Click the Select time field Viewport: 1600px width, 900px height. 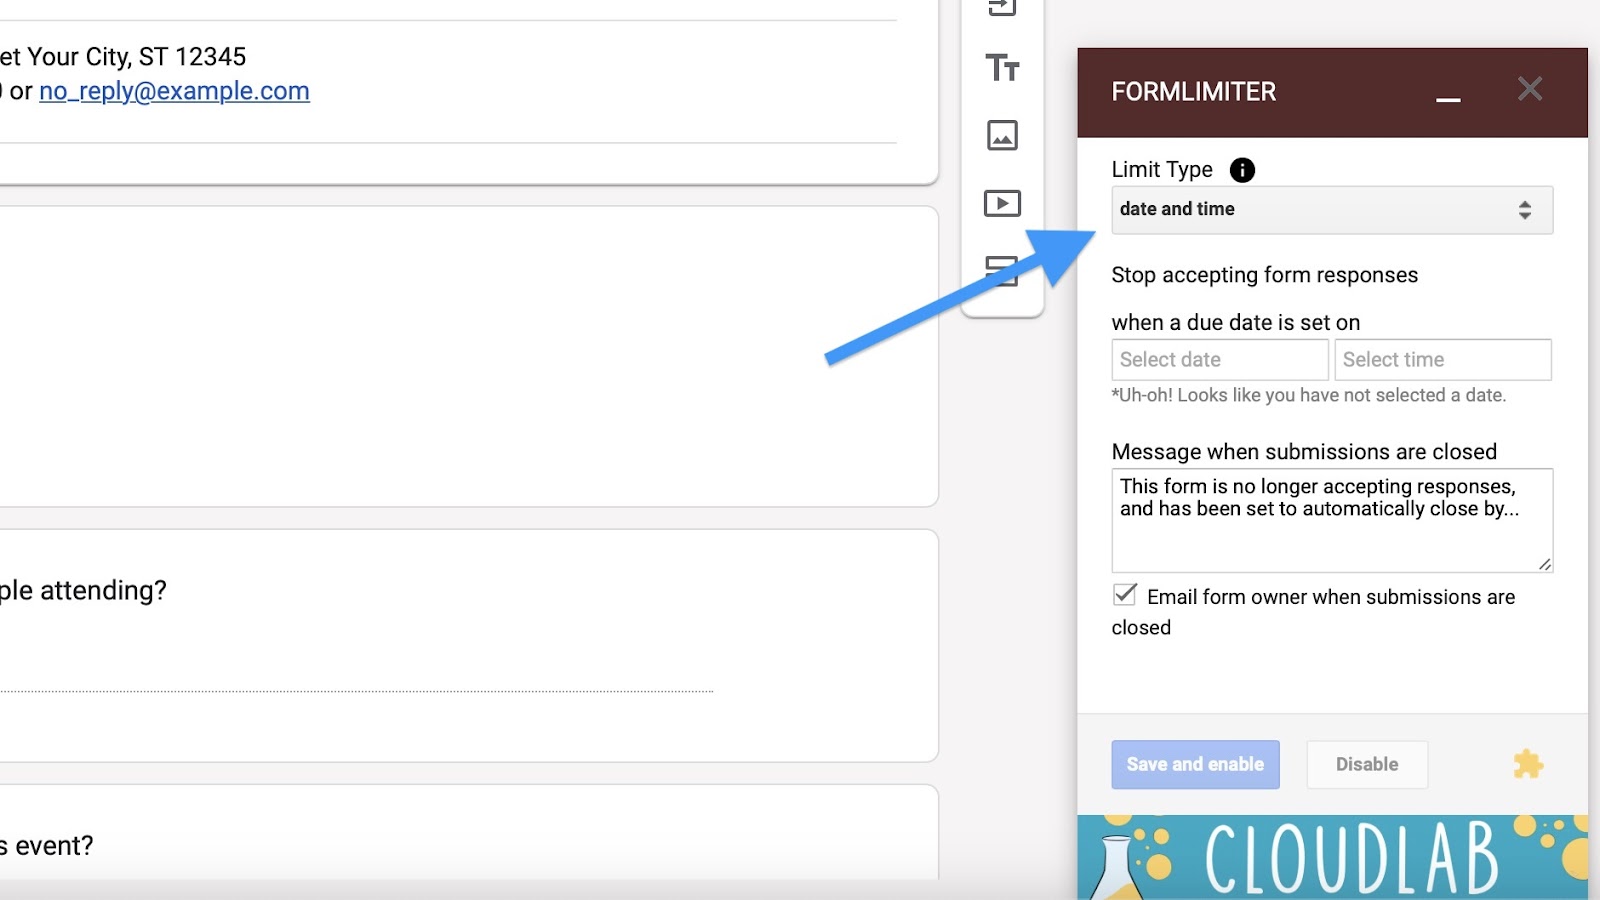pos(1443,360)
